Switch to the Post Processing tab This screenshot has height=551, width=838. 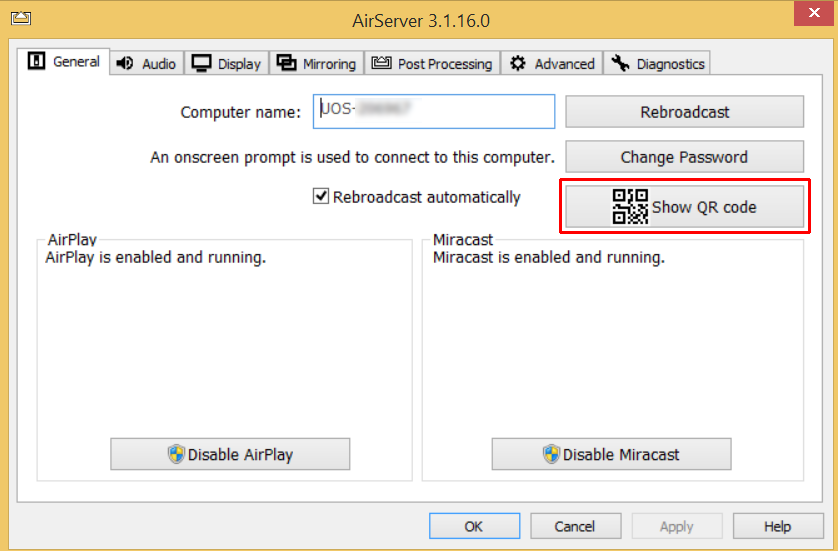coord(444,64)
